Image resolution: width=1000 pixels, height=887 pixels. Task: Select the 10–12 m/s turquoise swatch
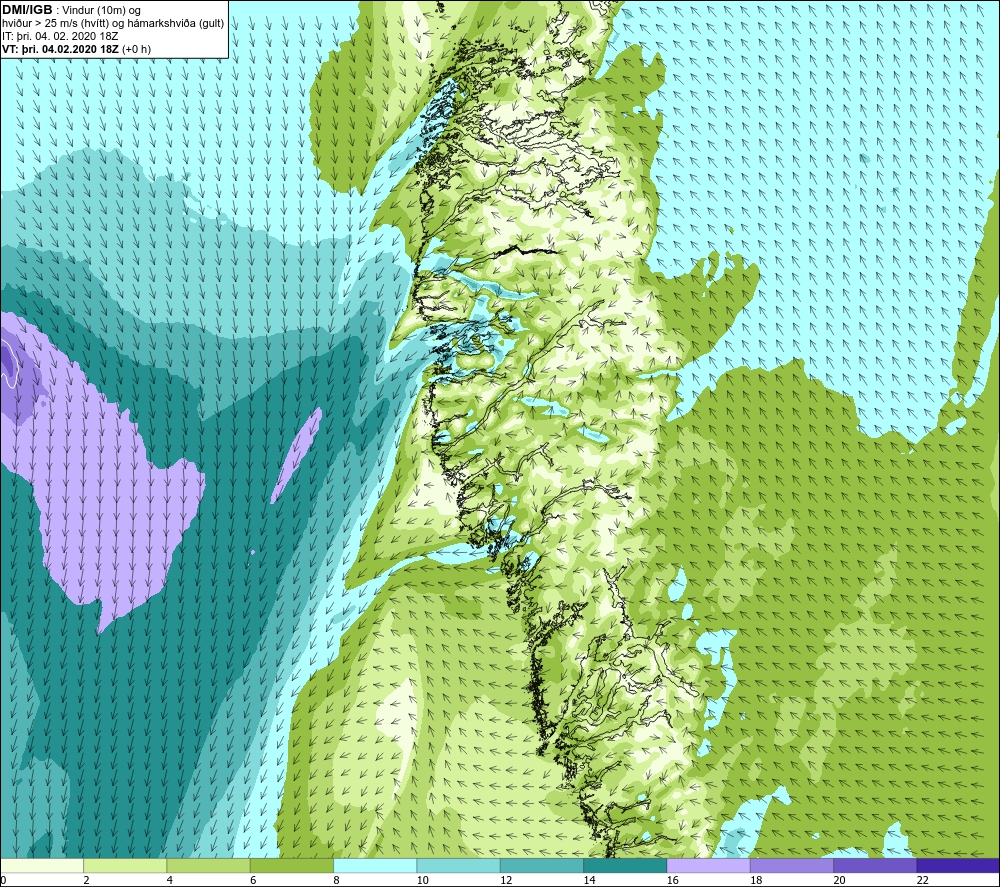459,865
